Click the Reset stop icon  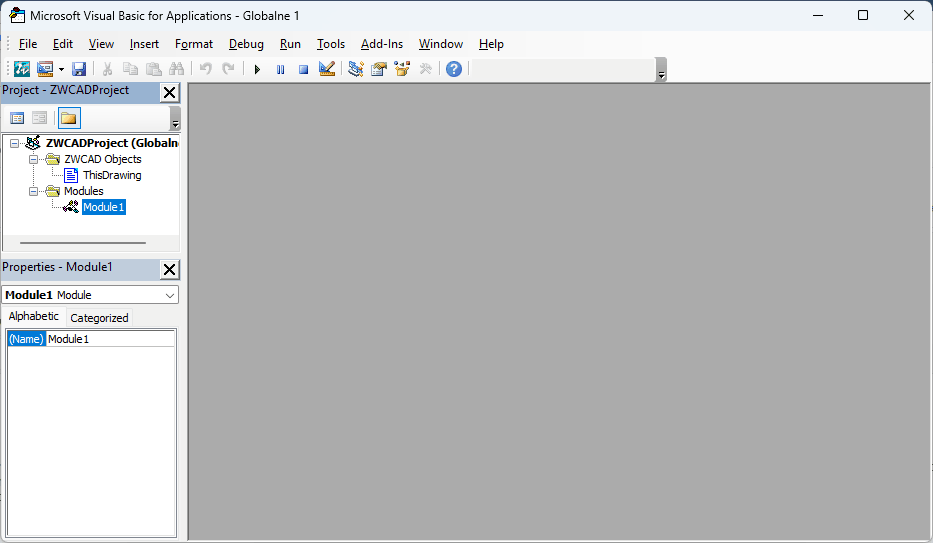pyautogui.click(x=303, y=70)
